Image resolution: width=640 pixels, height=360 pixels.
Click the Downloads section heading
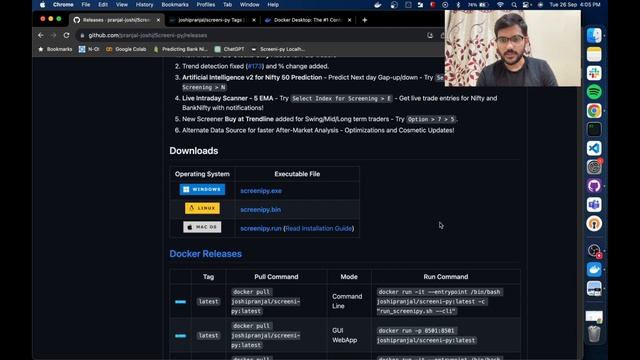coord(193,151)
